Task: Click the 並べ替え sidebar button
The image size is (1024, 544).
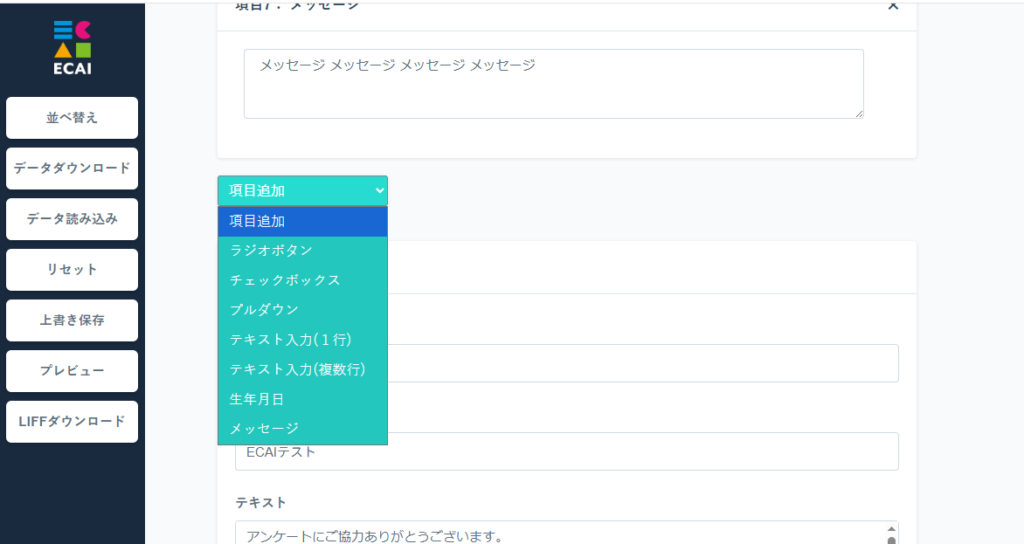Action: [72, 118]
